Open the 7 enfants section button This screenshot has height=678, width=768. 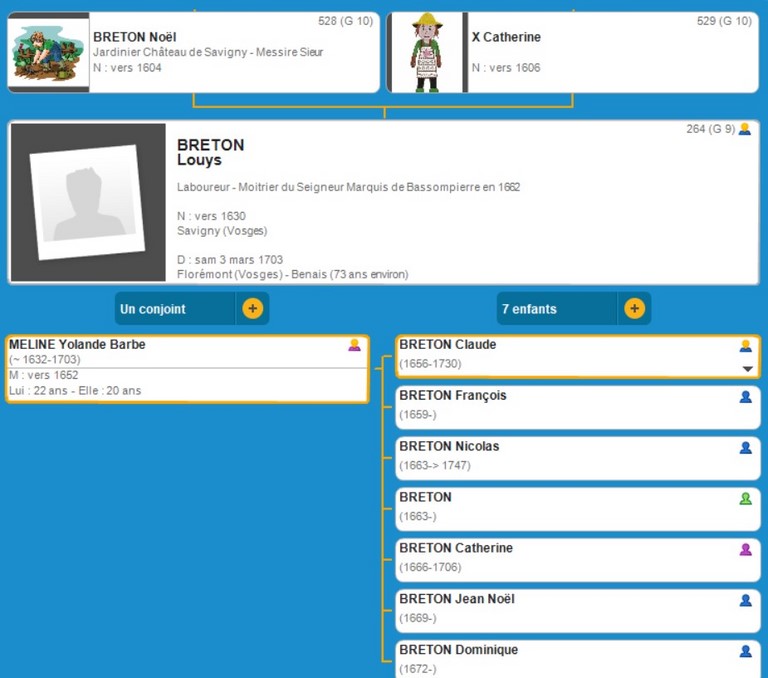[x=556, y=309]
